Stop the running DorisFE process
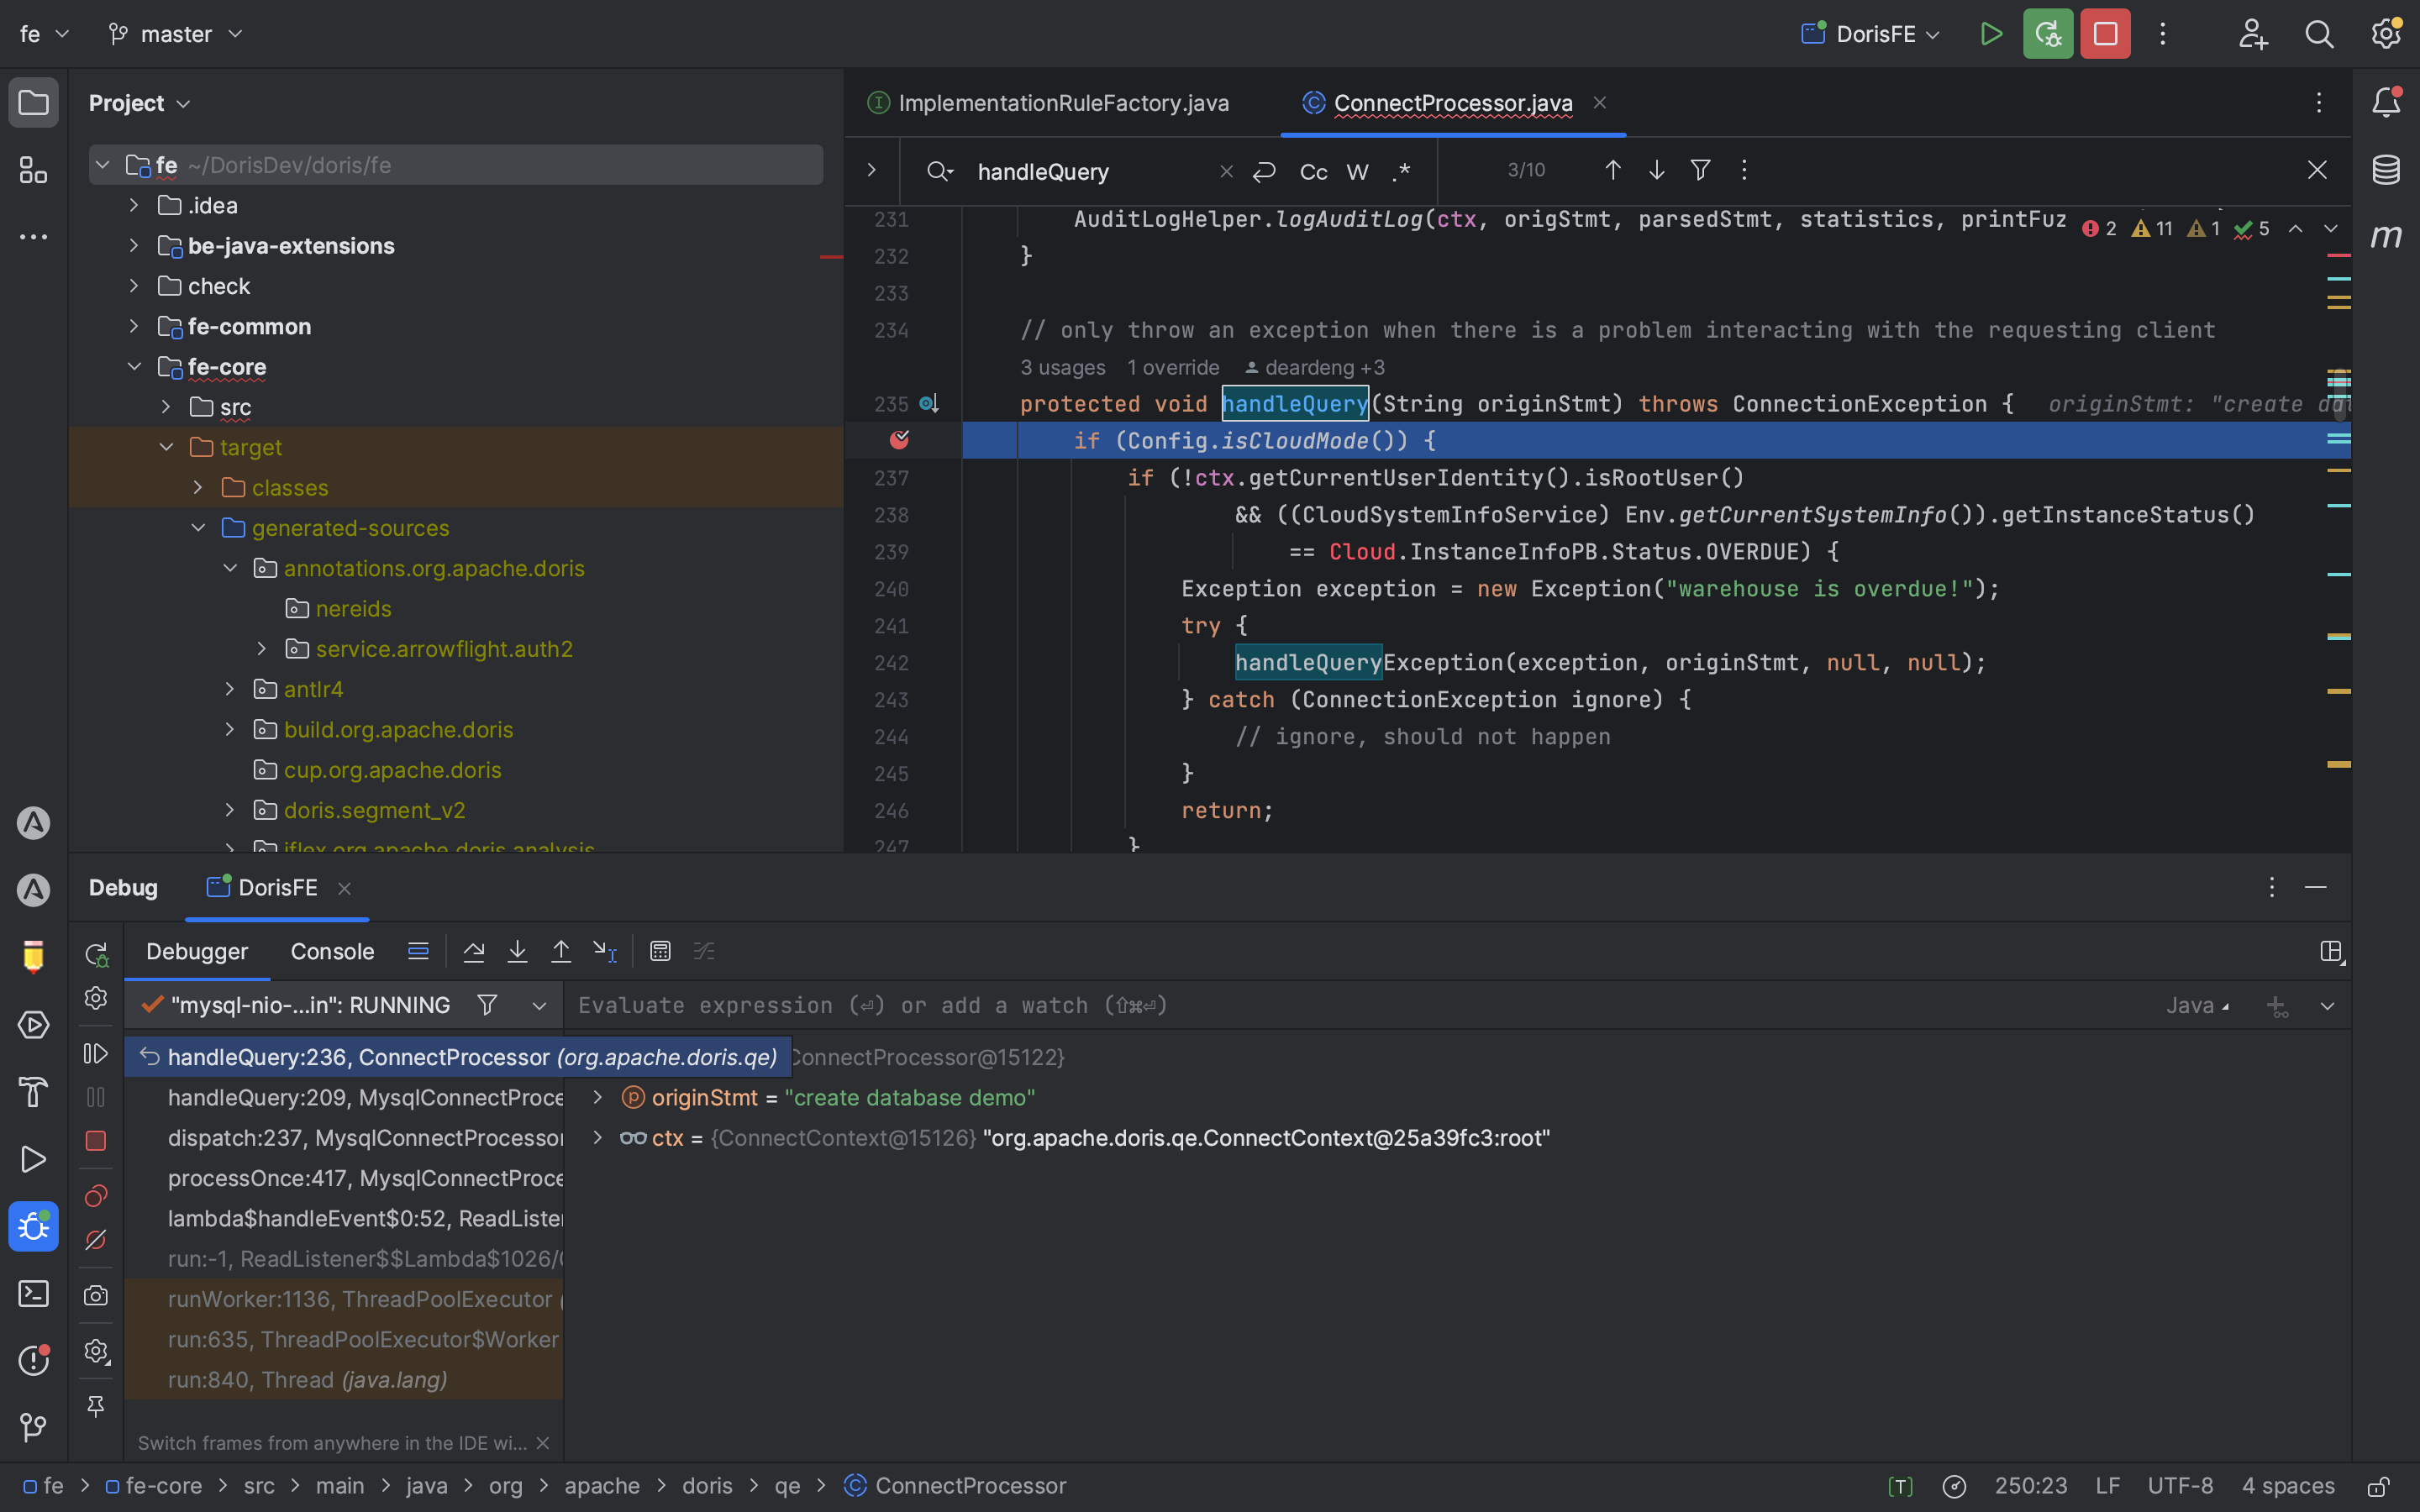Screen dimensions: 2420x1512 [x=2105, y=34]
